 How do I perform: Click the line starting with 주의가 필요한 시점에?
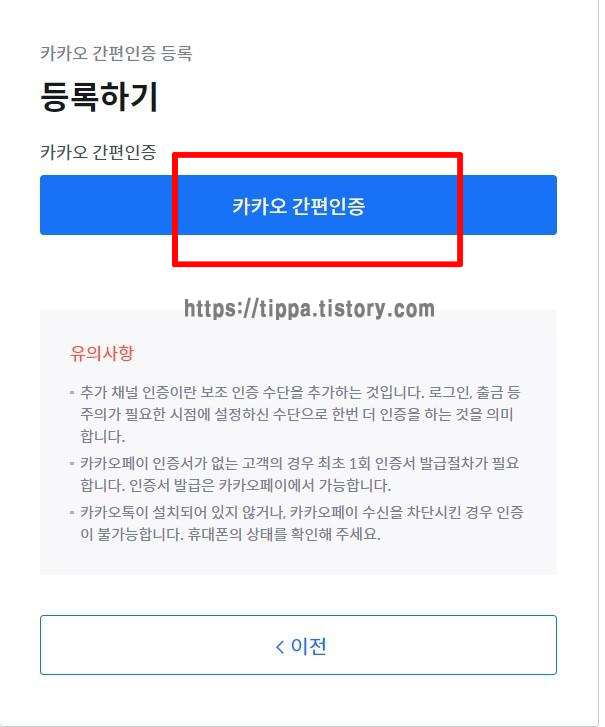click(x=297, y=414)
